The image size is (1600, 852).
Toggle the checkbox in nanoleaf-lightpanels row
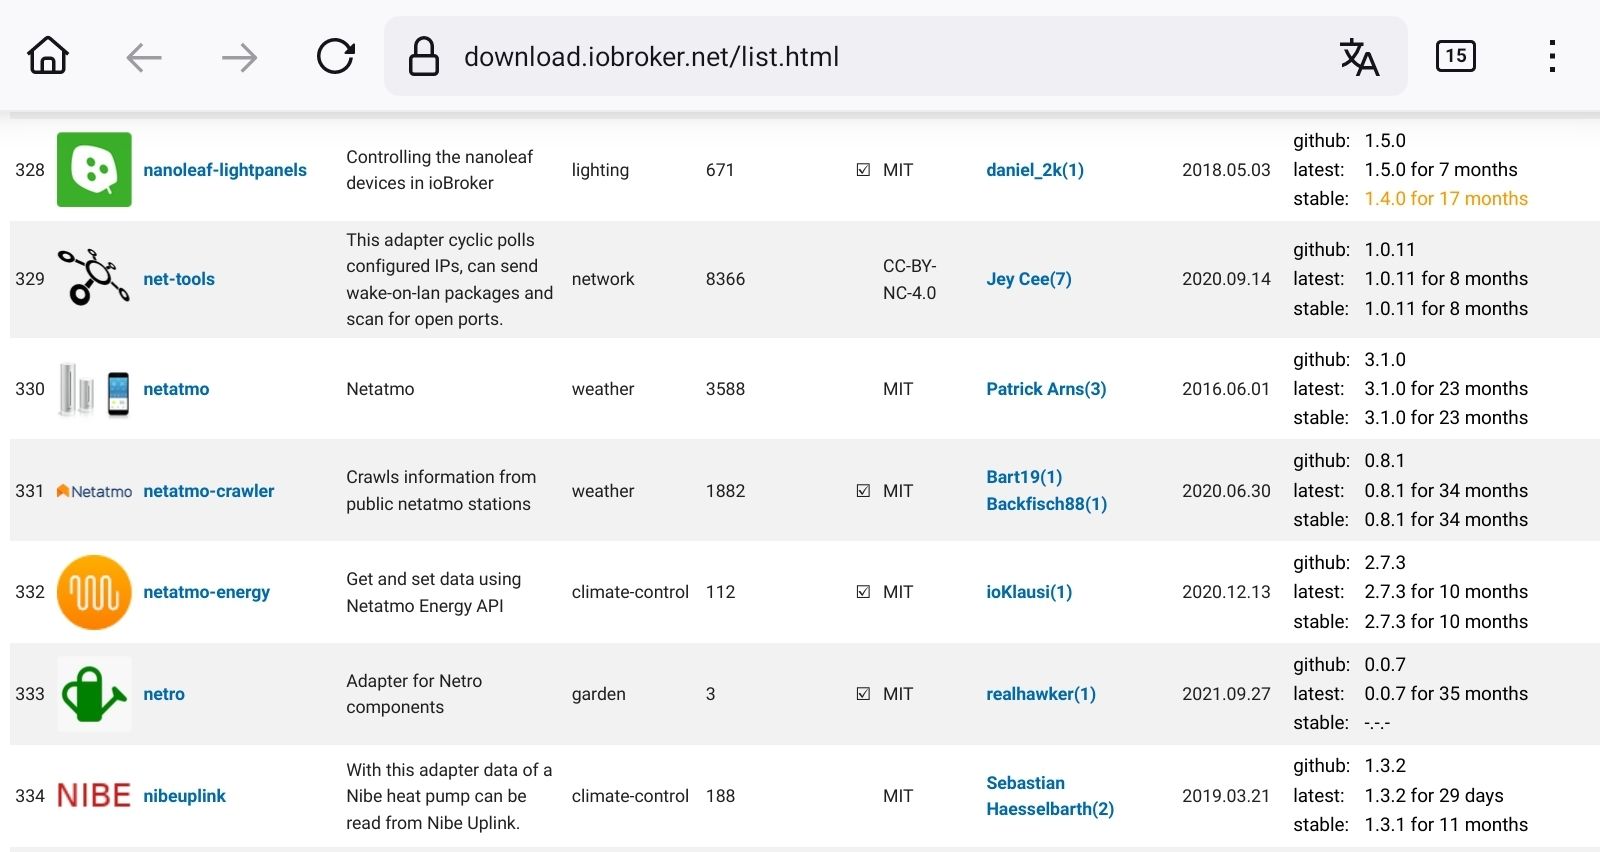[863, 170]
